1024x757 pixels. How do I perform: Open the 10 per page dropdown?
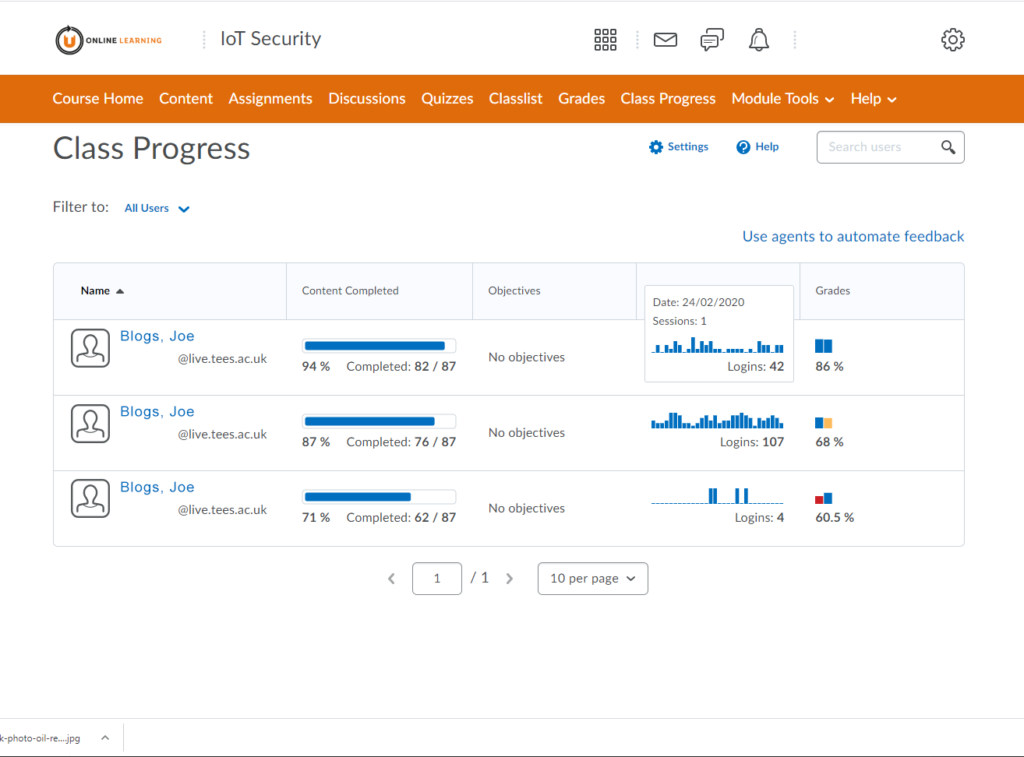point(592,578)
